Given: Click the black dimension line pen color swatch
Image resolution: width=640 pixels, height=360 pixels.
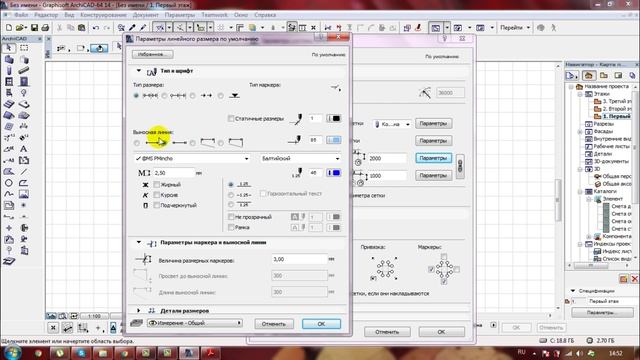Looking at the screenshot, I should click(x=333, y=118).
